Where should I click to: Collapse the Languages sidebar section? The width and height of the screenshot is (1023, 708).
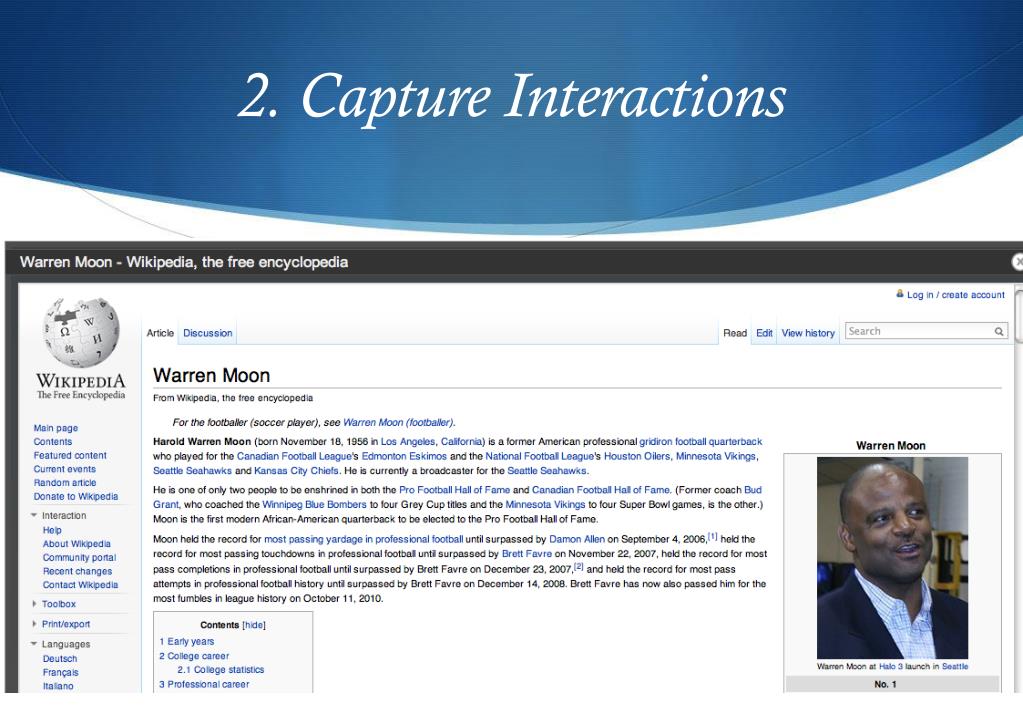pyautogui.click(x=33, y=644)
